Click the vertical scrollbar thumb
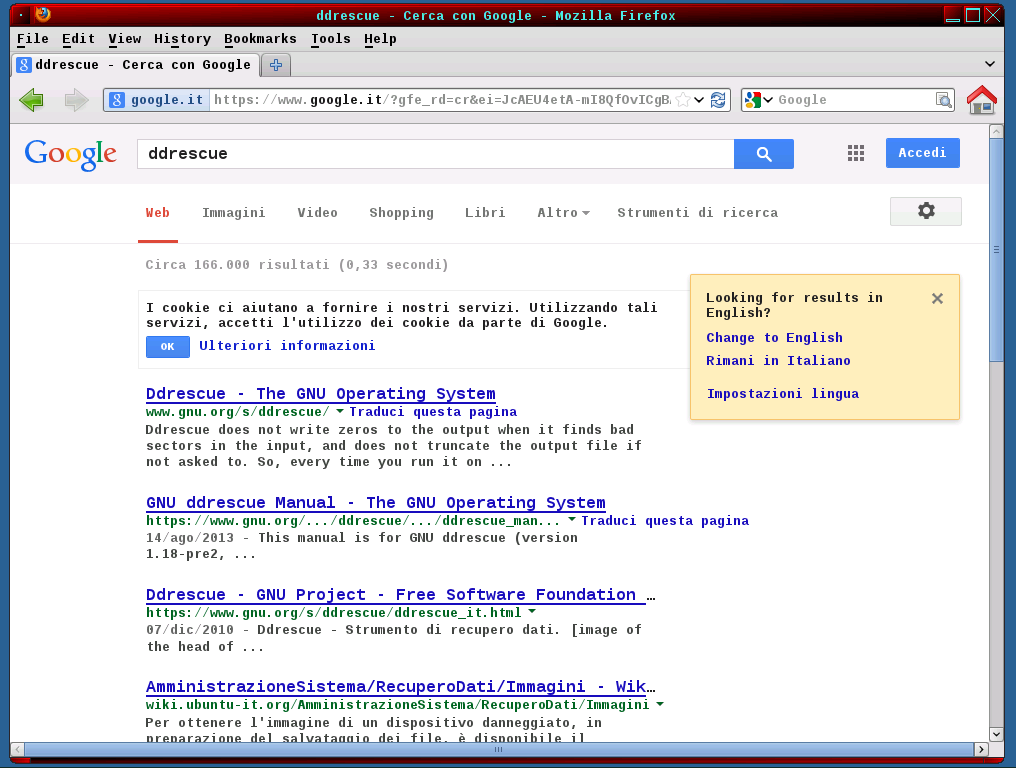Image resolution: width=1016 pixels, height=768 pixels. coord(996,250)
